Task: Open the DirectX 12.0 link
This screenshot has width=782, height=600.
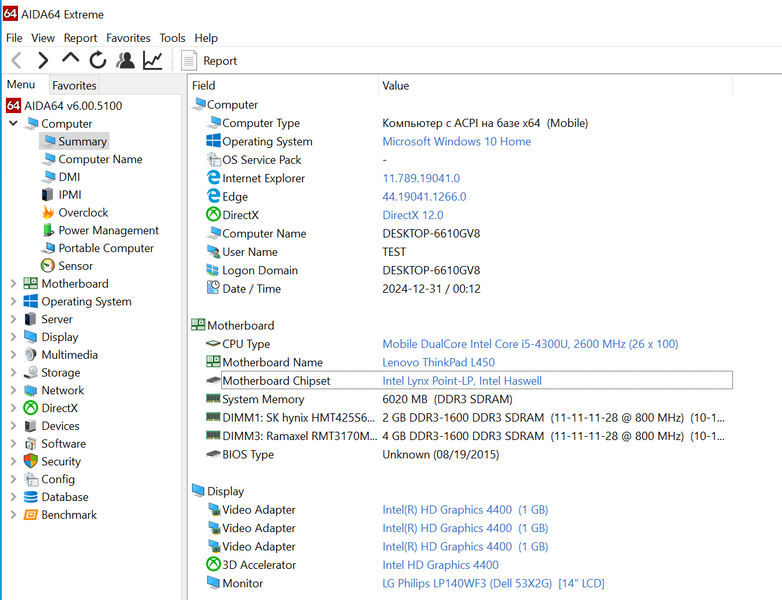Action: click(x=412, y=215)
